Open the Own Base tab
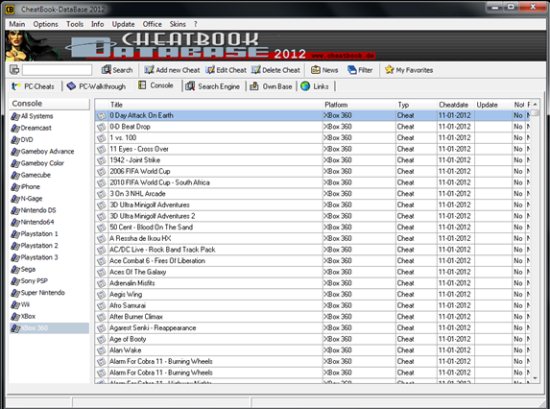The height and width of the screenshot is (409, 550). click(271, 86)
